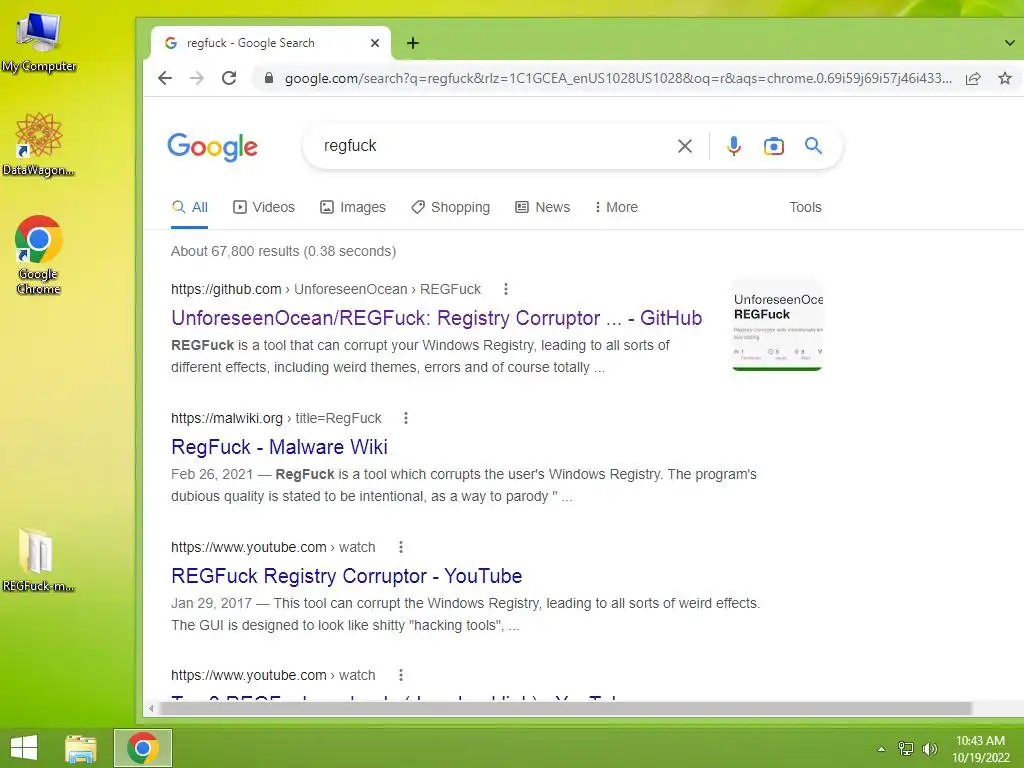Click the address bar URL
1024x768 pixels.
[x=618, y=78]
